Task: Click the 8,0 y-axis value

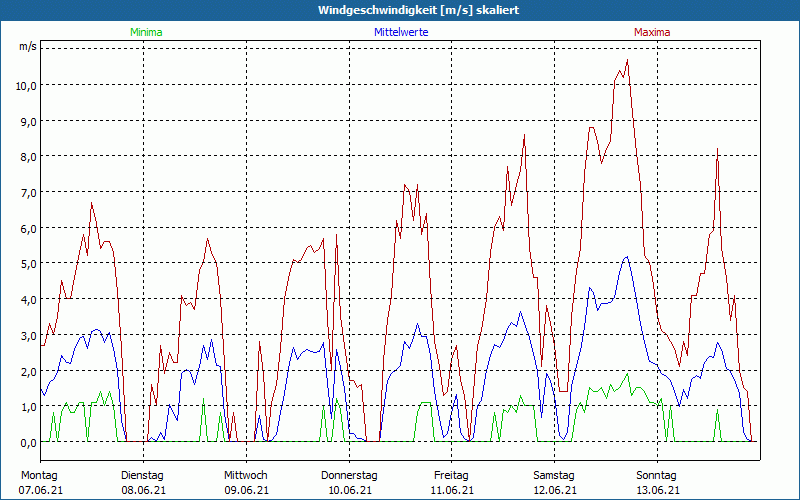Action: point(29,157)
